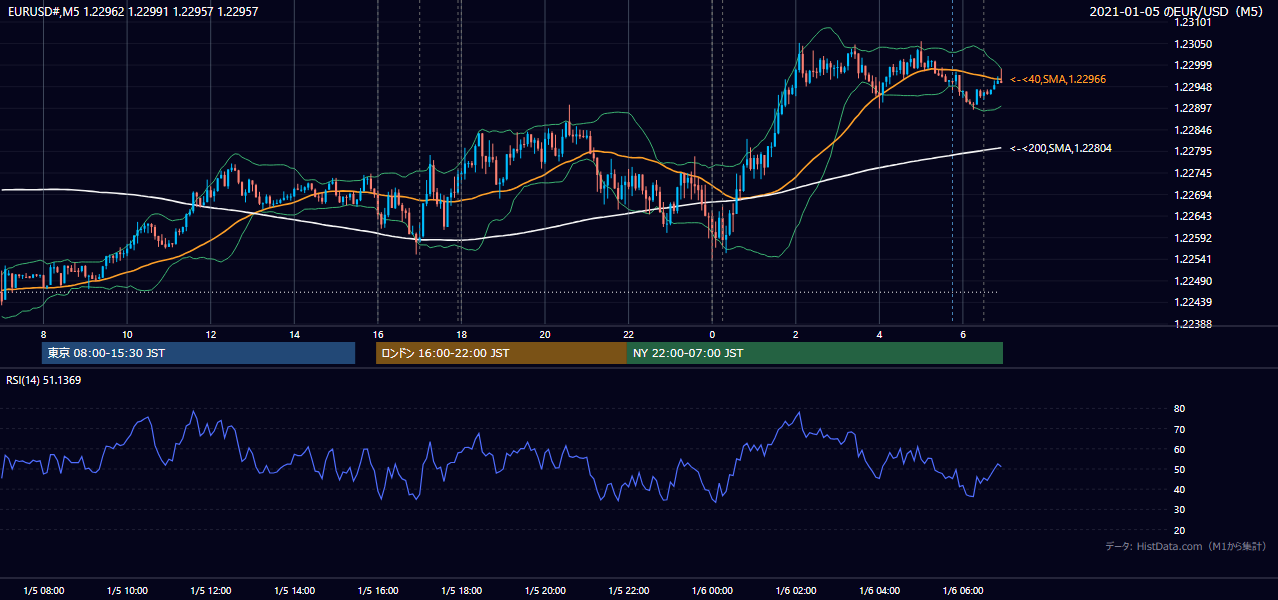The width and height of the screenshot is (1278, 600).
Task: Click RSI axis level 30
Action: pyautogui.click(x=1180, y=510)
